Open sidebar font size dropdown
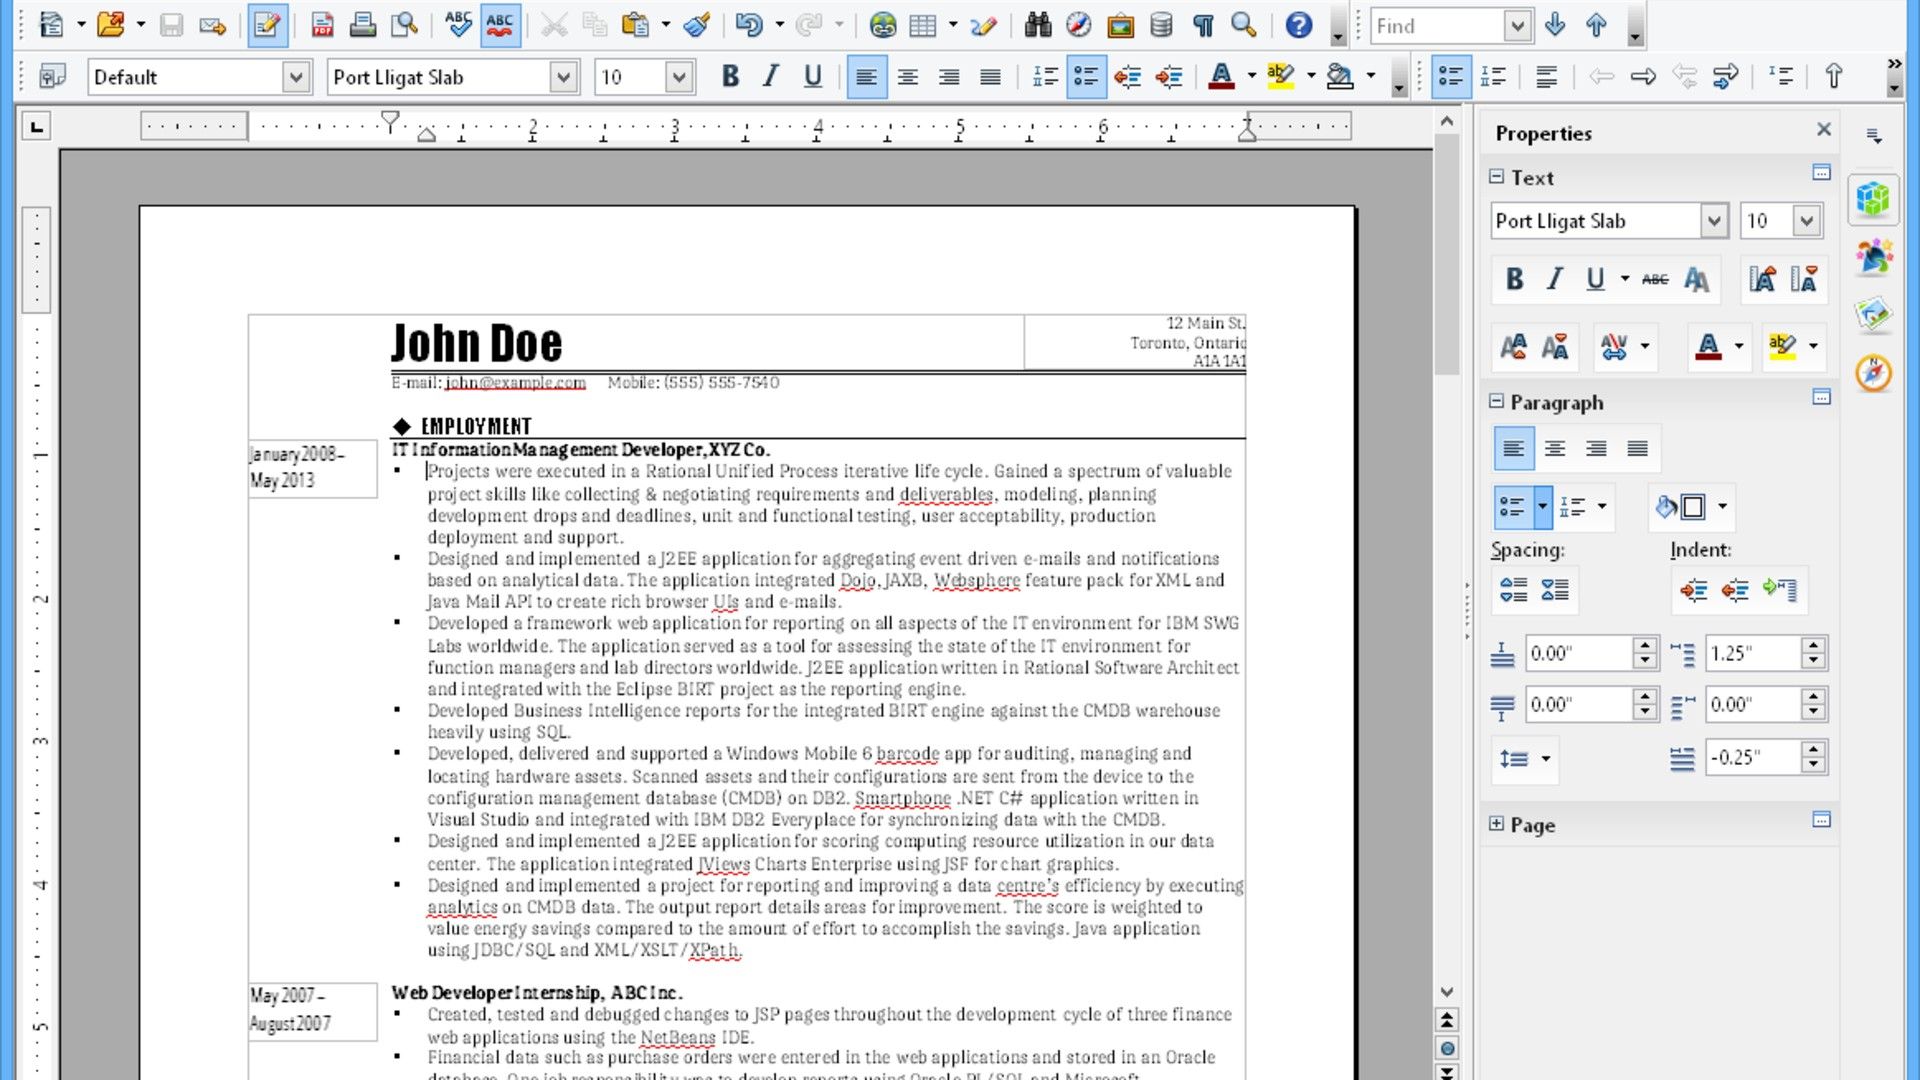 tap(1806, 221)
